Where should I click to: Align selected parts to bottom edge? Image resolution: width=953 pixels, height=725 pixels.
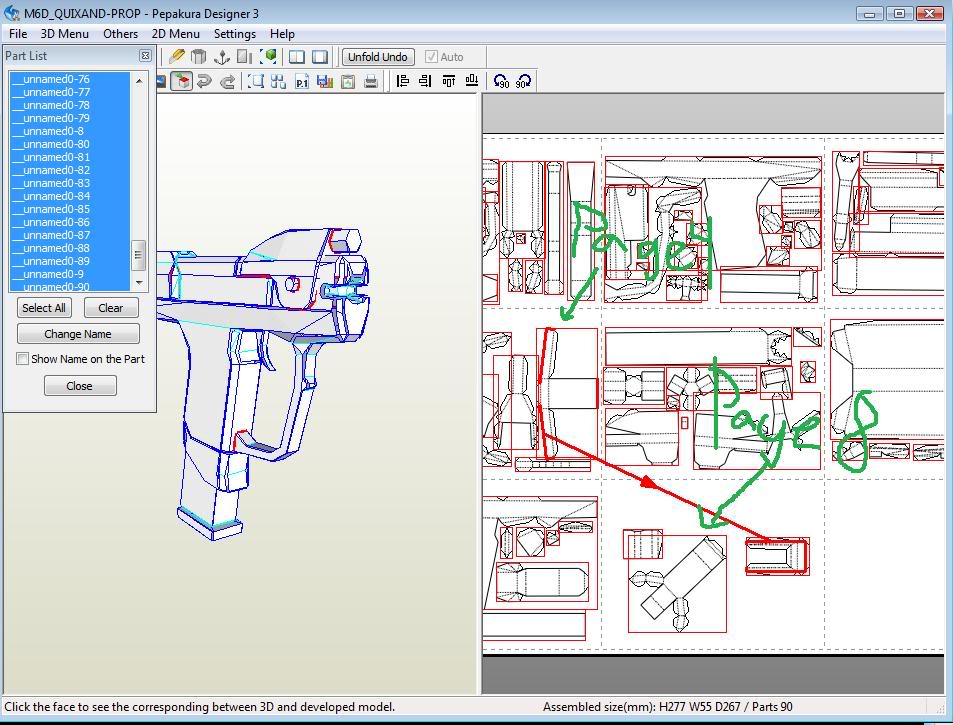coord(472,81)
